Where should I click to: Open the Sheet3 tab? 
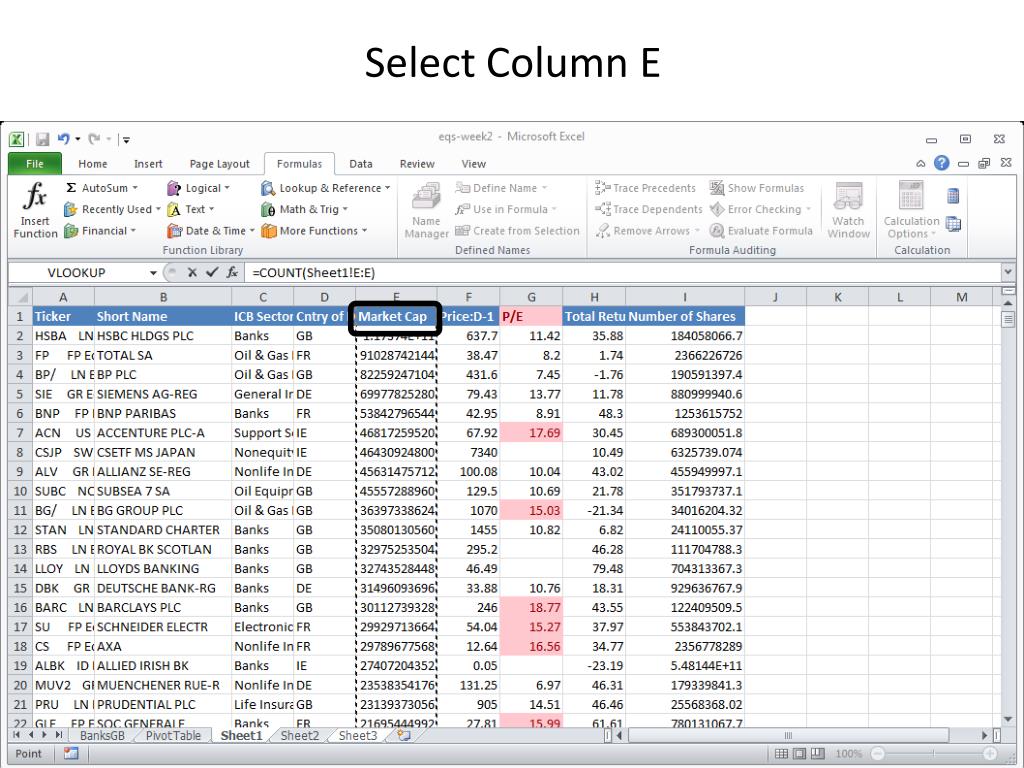(x=358, y=735)
